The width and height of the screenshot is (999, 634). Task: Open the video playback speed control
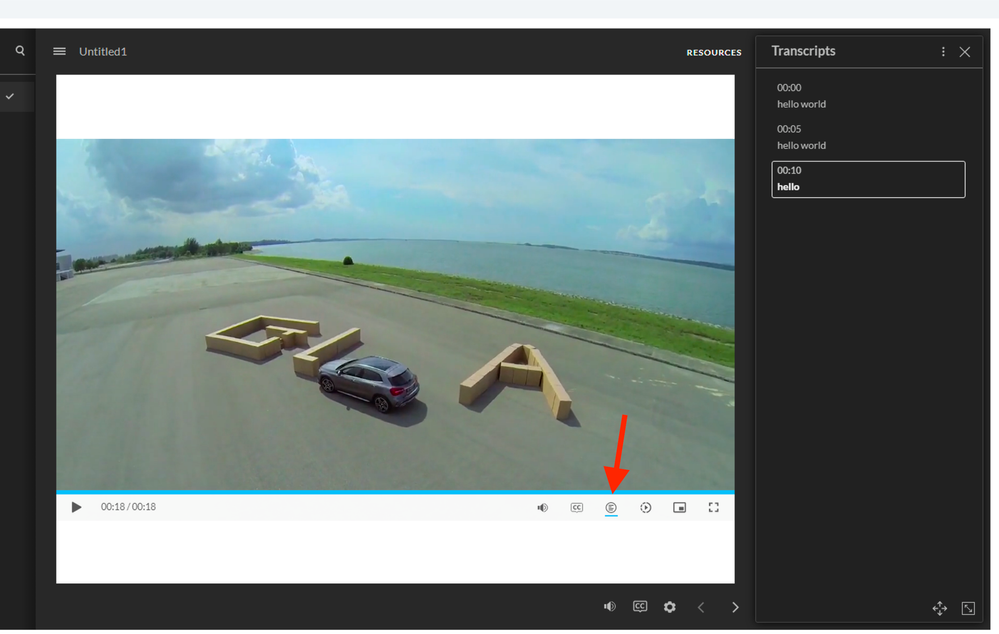646,508
